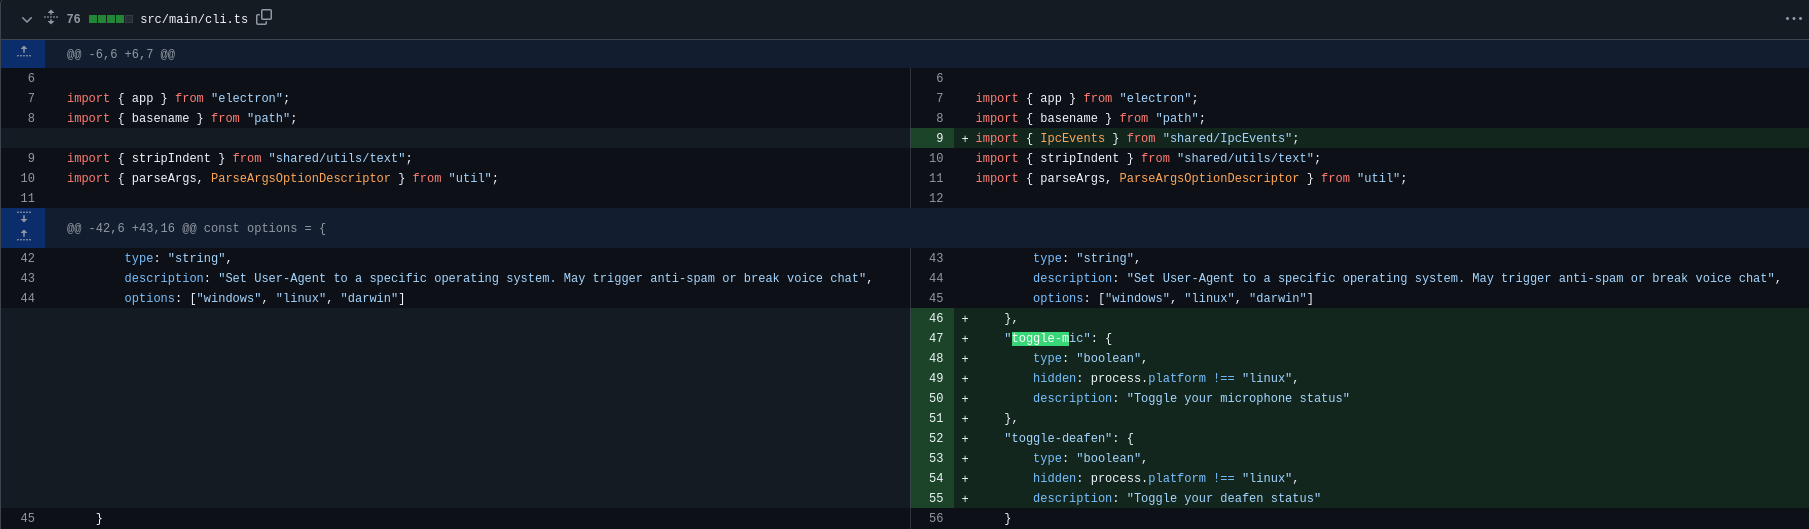Click the green diff stat squares
Image resolution: width=1809 pixels, height=529 pixels.
tap(110, 19)
